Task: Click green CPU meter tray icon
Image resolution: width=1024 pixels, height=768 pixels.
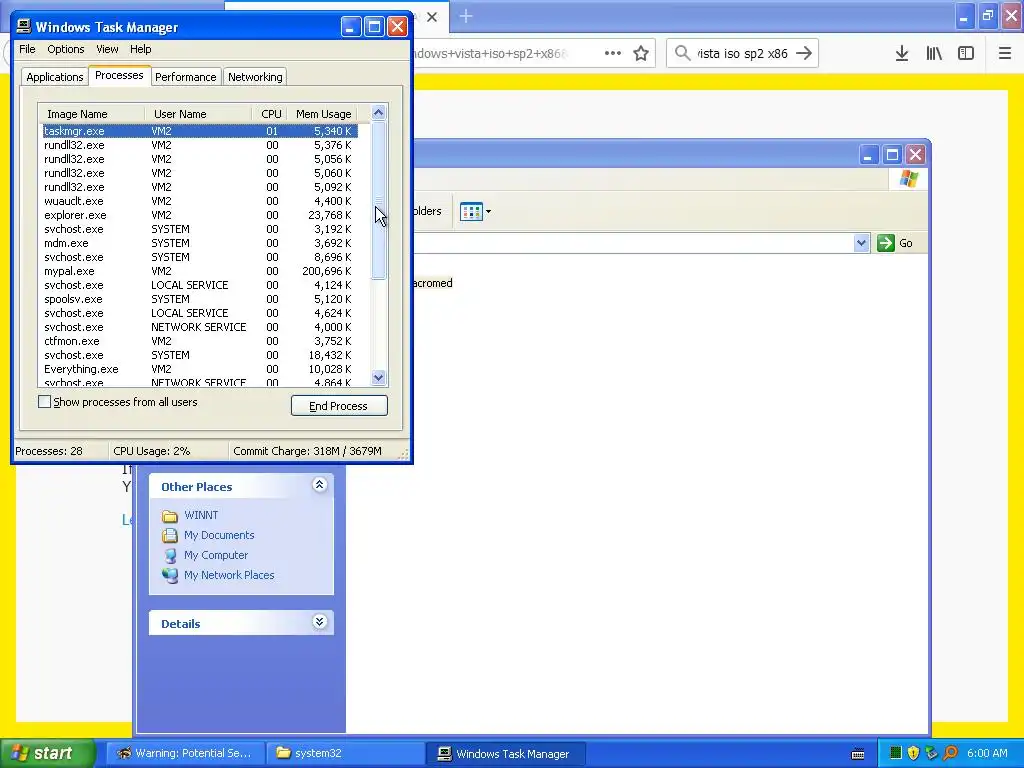Action: (x=895, y=754)
